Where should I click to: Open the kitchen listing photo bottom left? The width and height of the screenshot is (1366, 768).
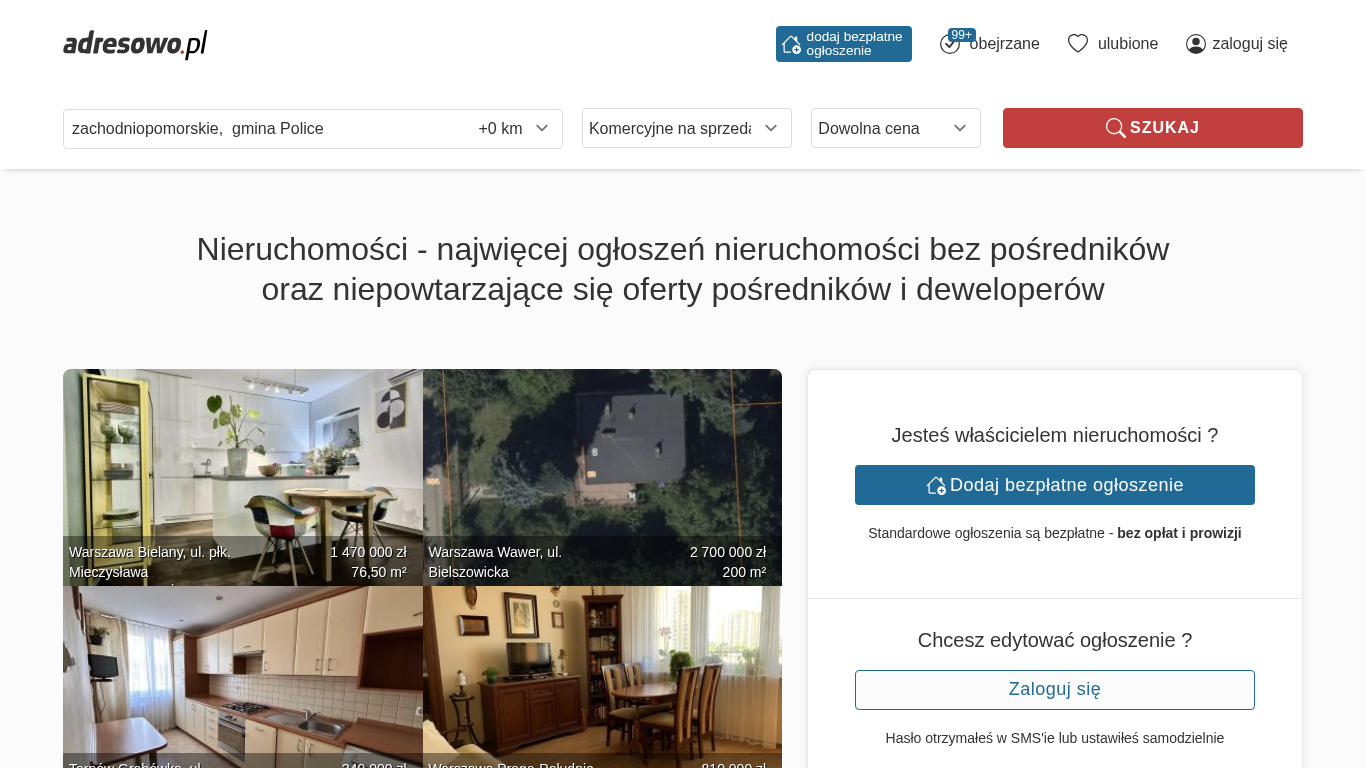(x=242, y=670)
